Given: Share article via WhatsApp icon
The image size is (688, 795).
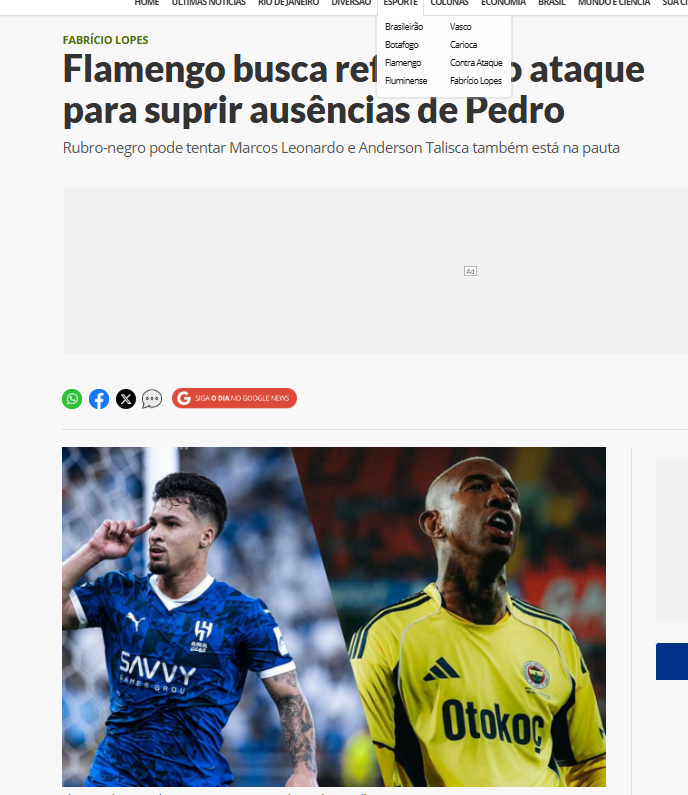Looking at the screenshot, I should (x=72, y=399).
